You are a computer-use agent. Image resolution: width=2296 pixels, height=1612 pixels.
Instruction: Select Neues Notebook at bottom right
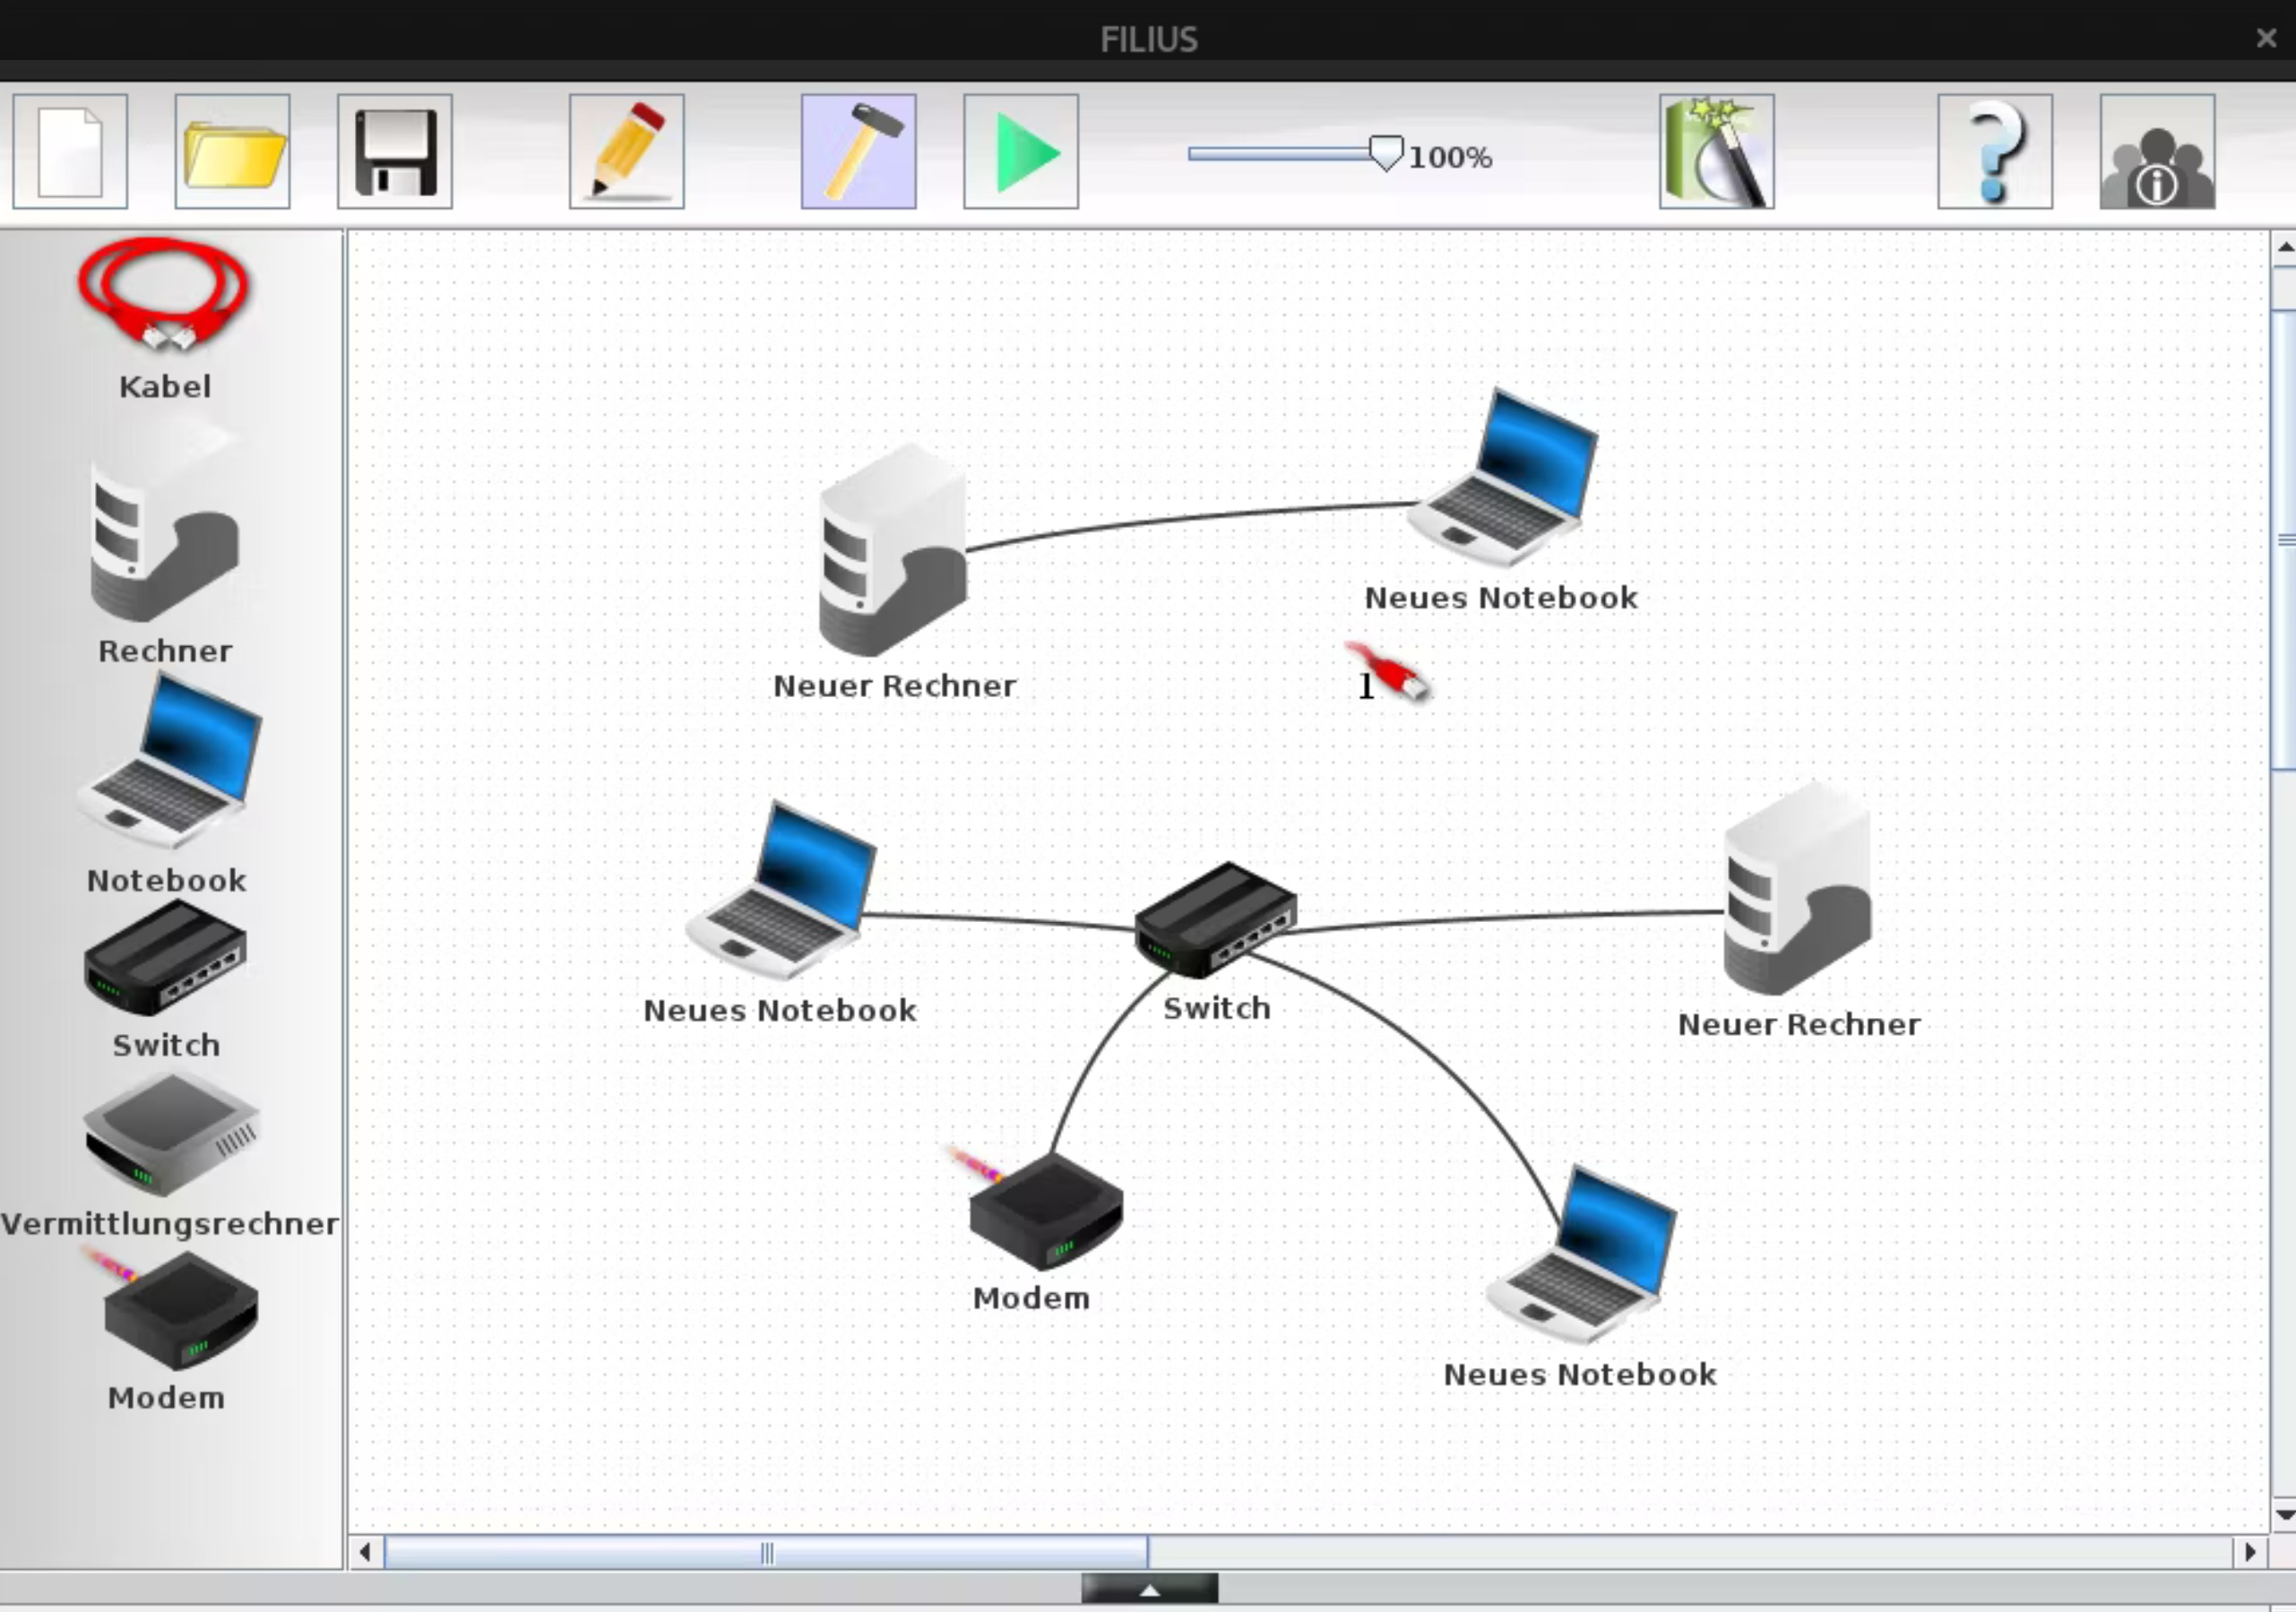tap(1582, 1254)
